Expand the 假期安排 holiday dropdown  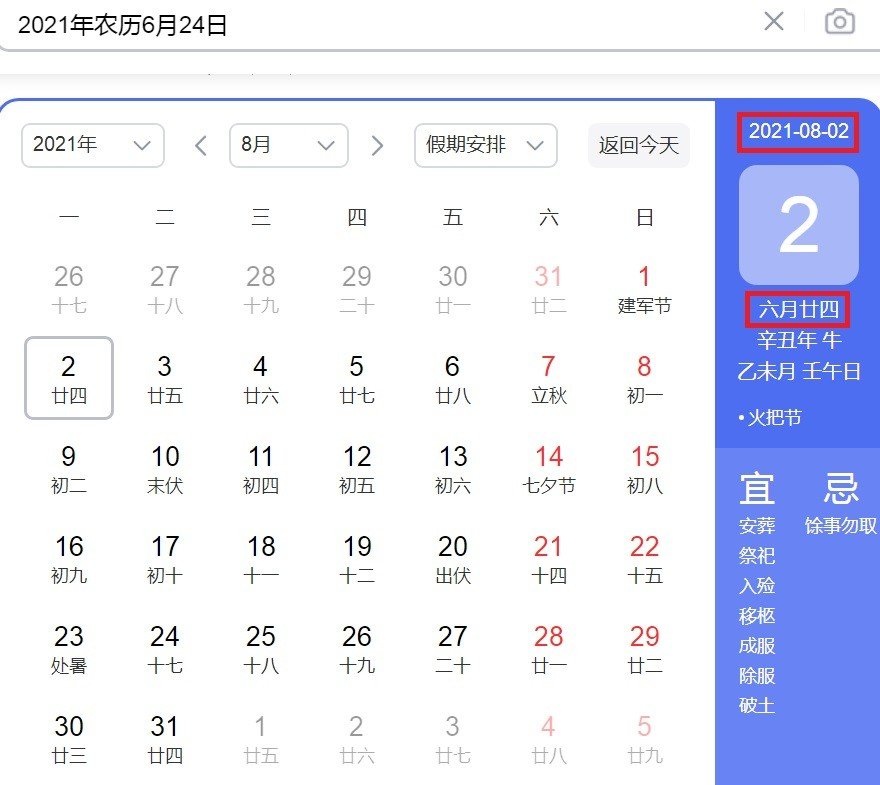coord(485,145)
